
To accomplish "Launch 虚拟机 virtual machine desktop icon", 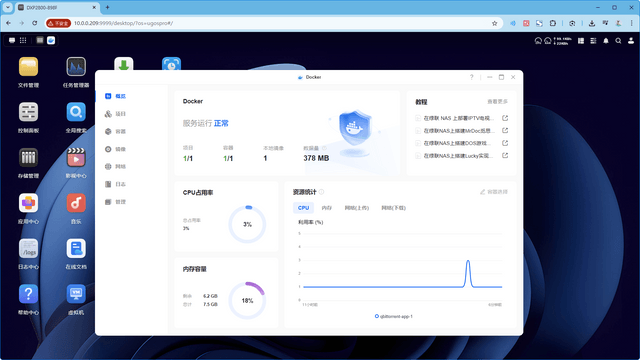I will tap(76, 294).
